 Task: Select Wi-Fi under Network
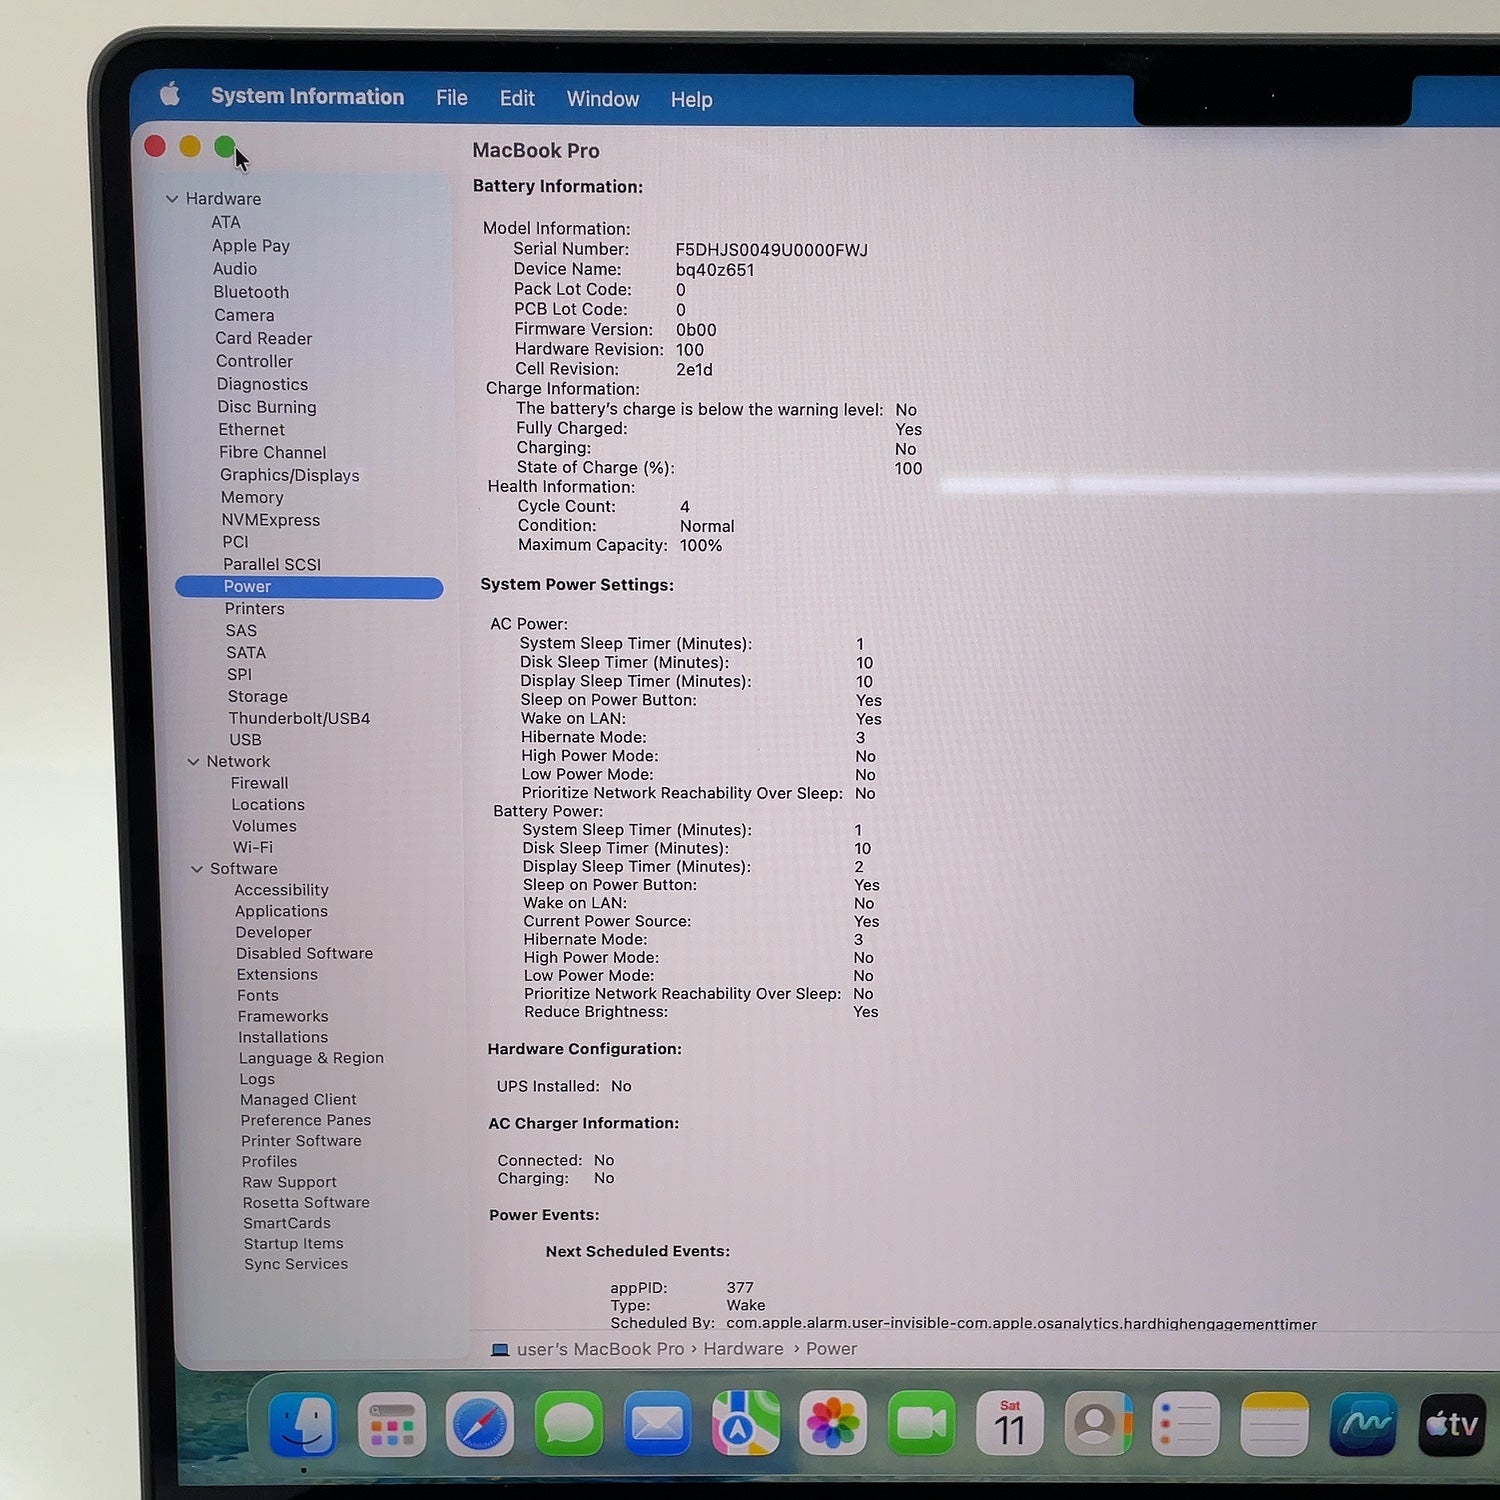(x=252, y=847)
